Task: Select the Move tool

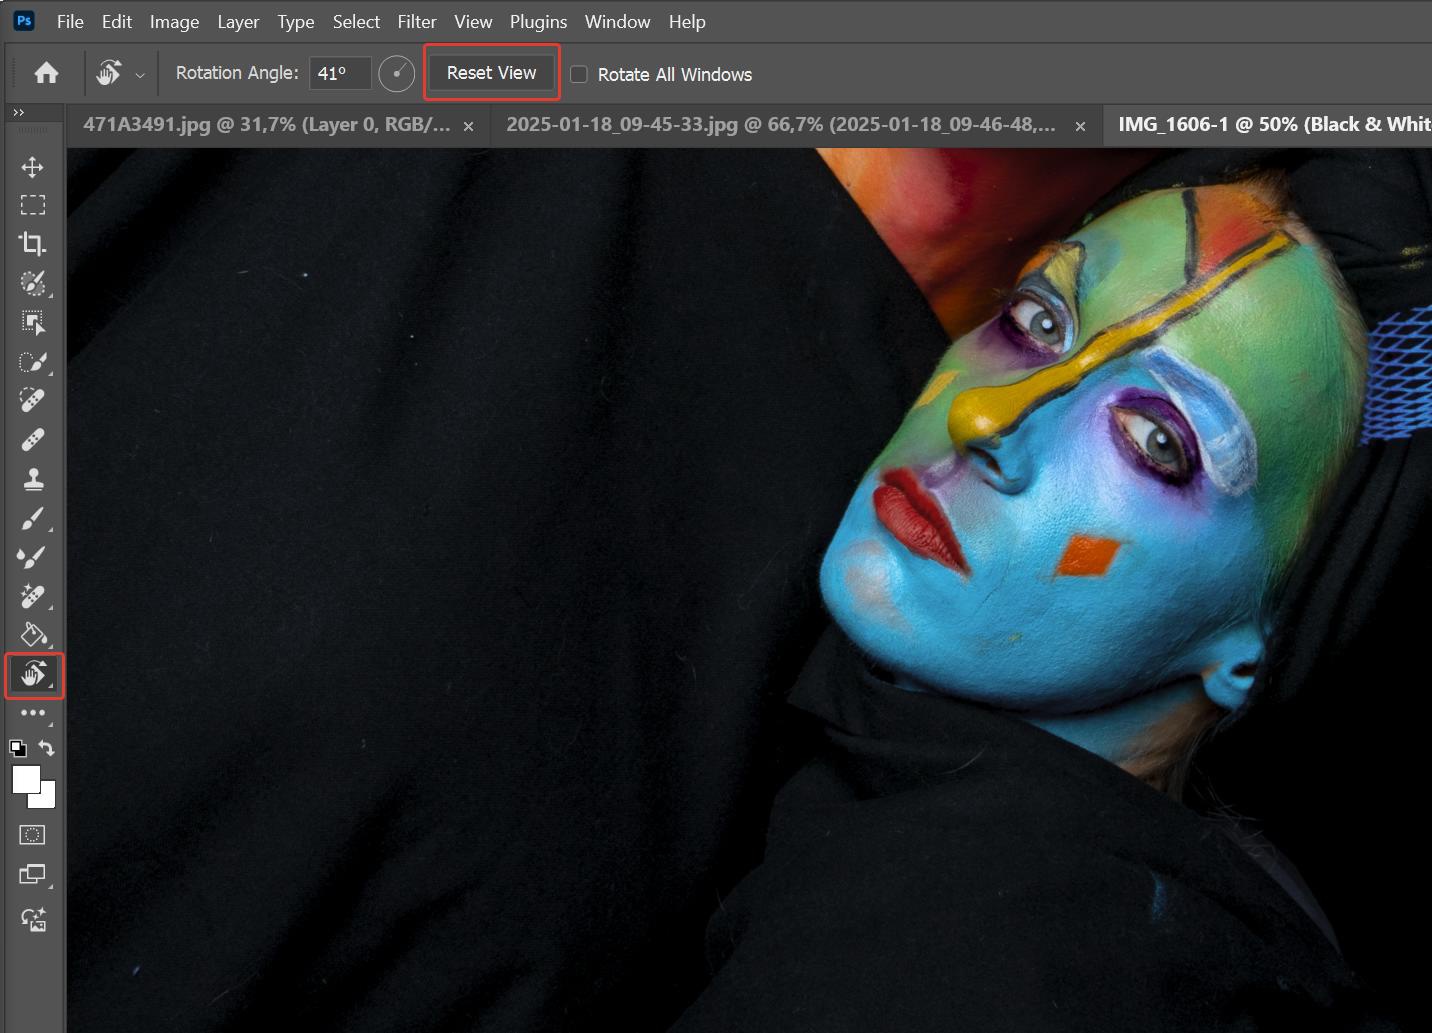Action: point(33,167)
